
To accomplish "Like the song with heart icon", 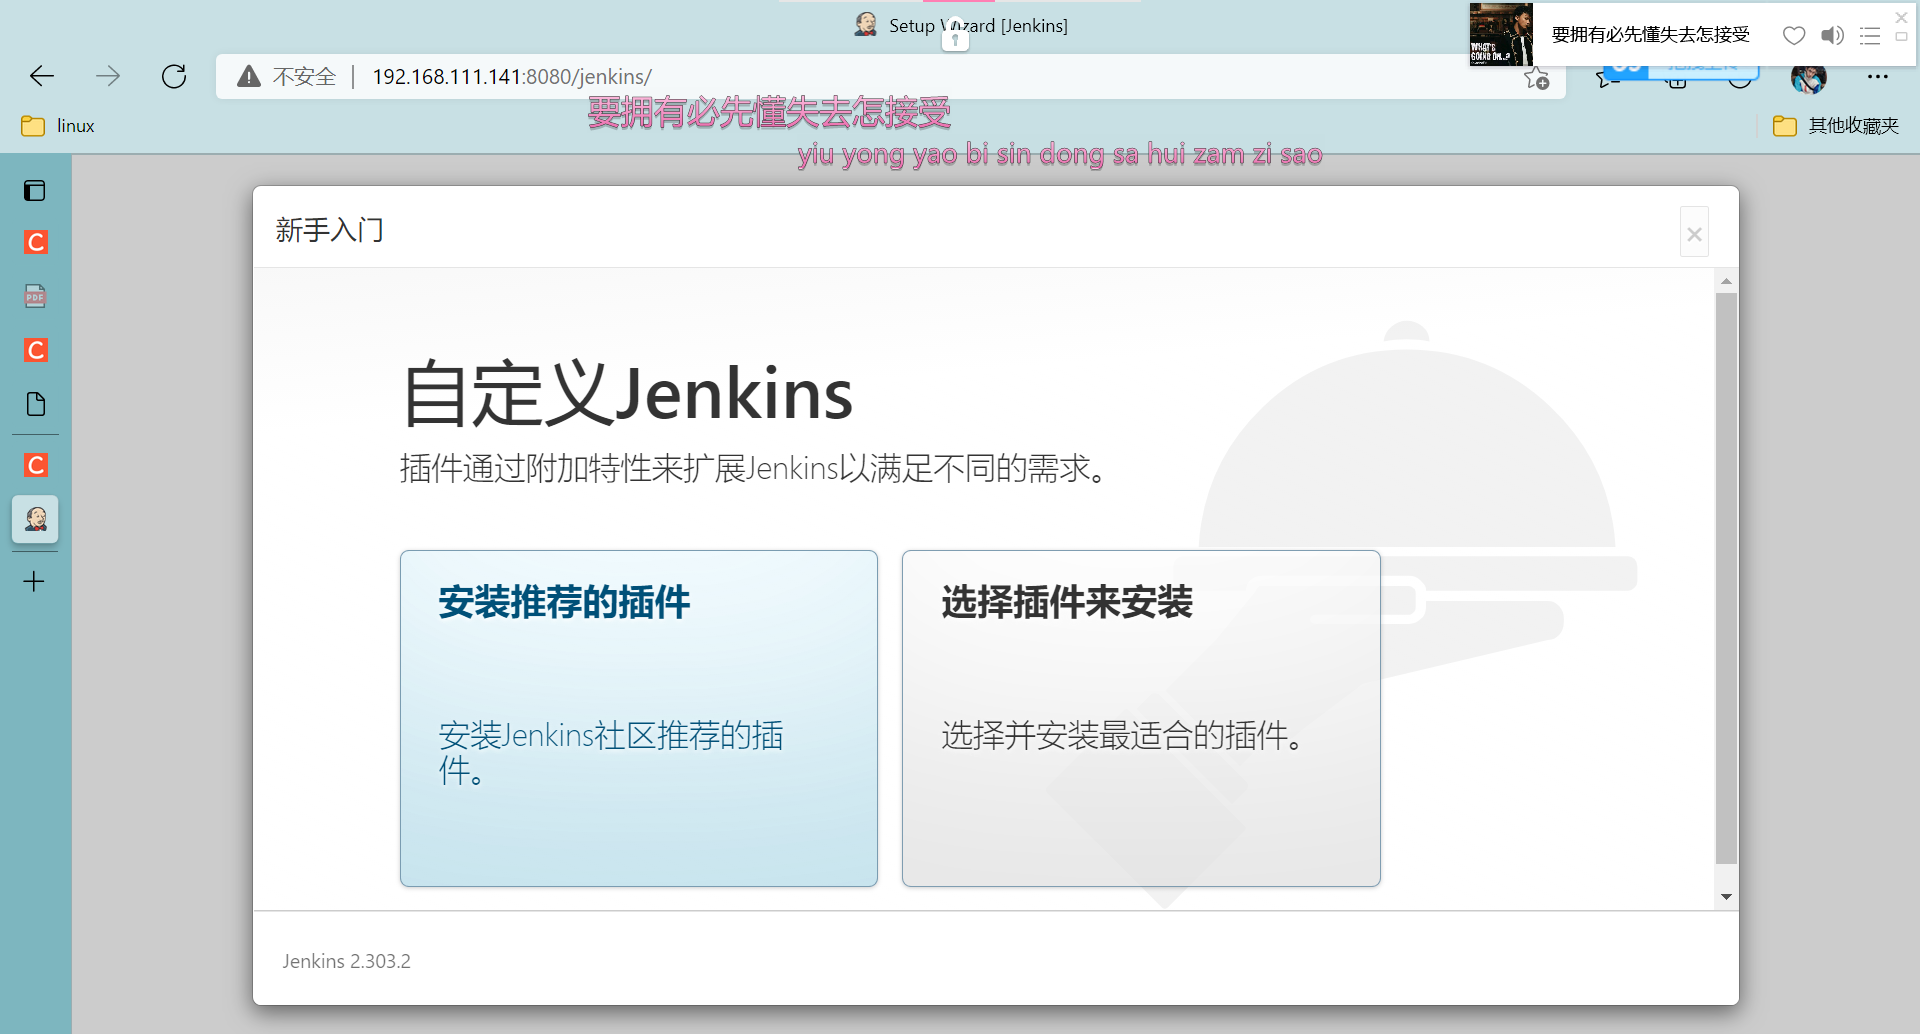I will [x=1794, y=36].
